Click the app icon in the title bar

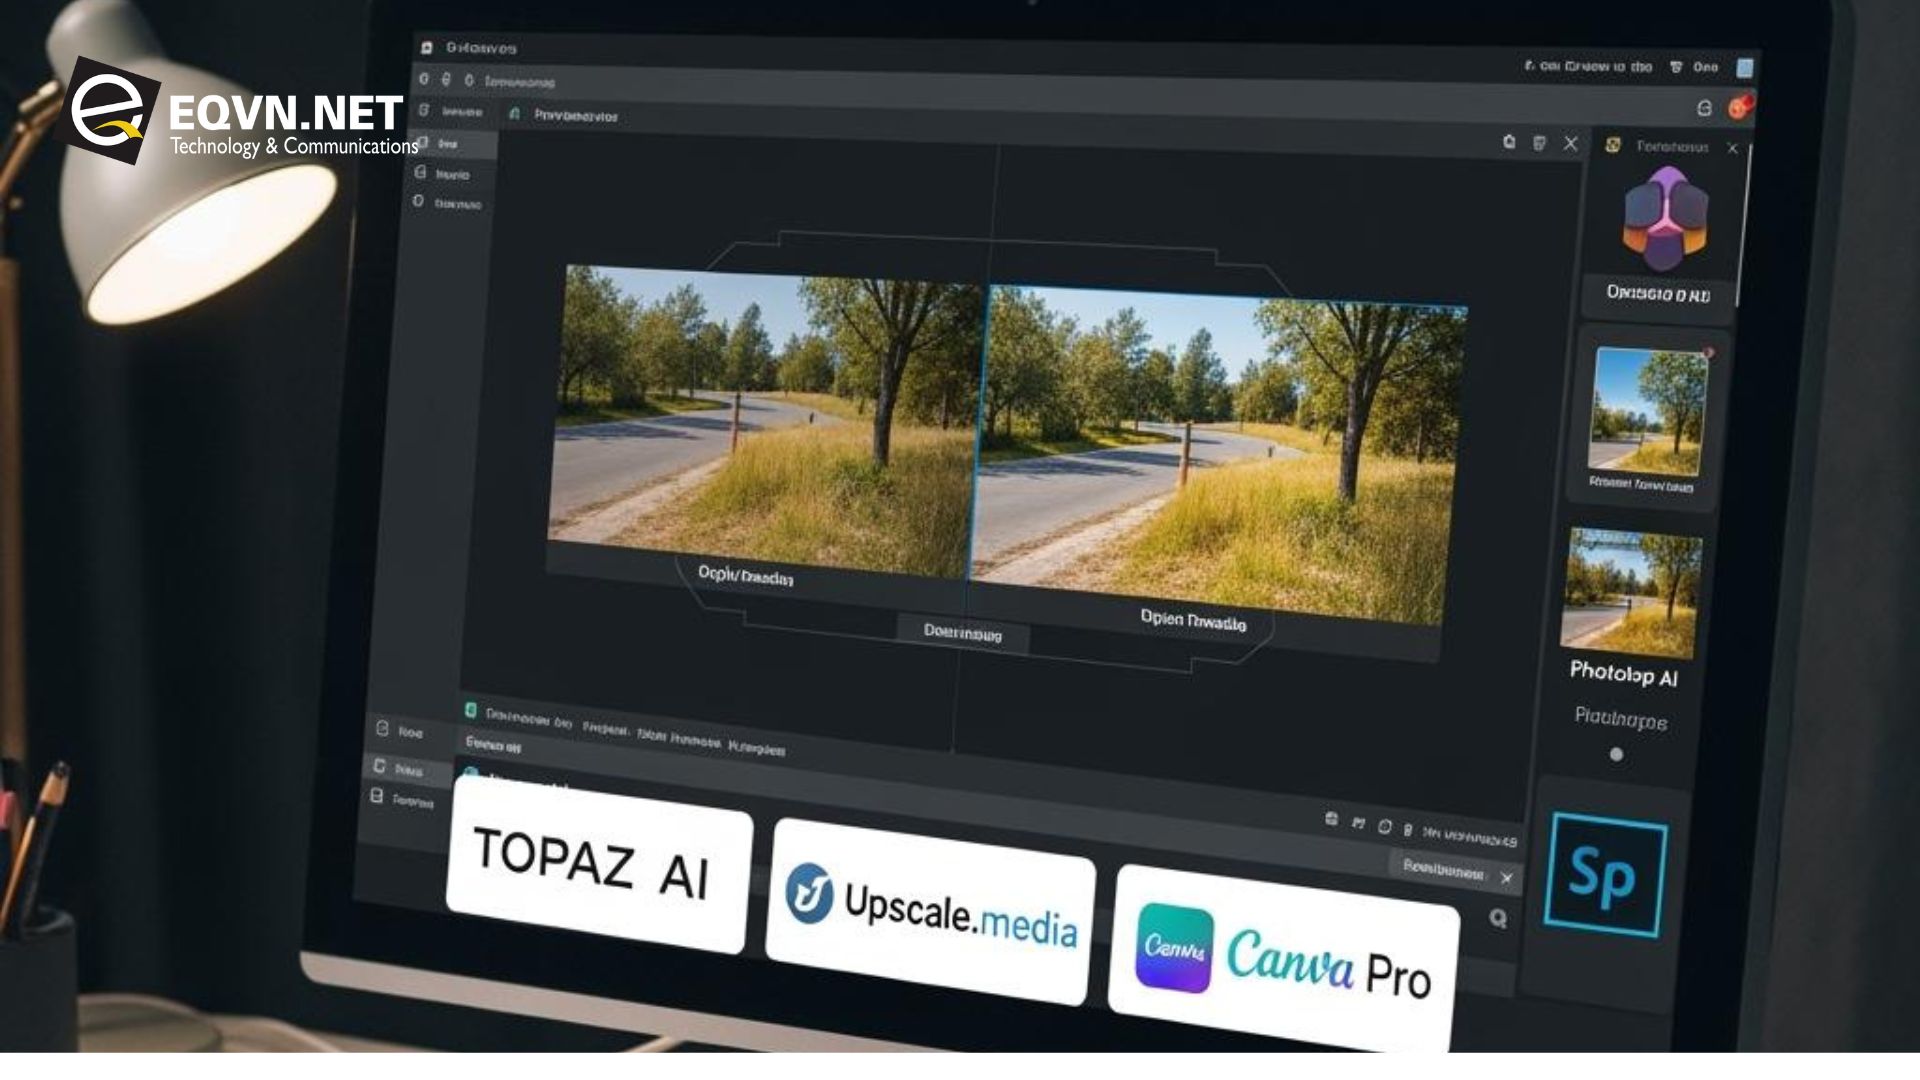click(427, 48)
